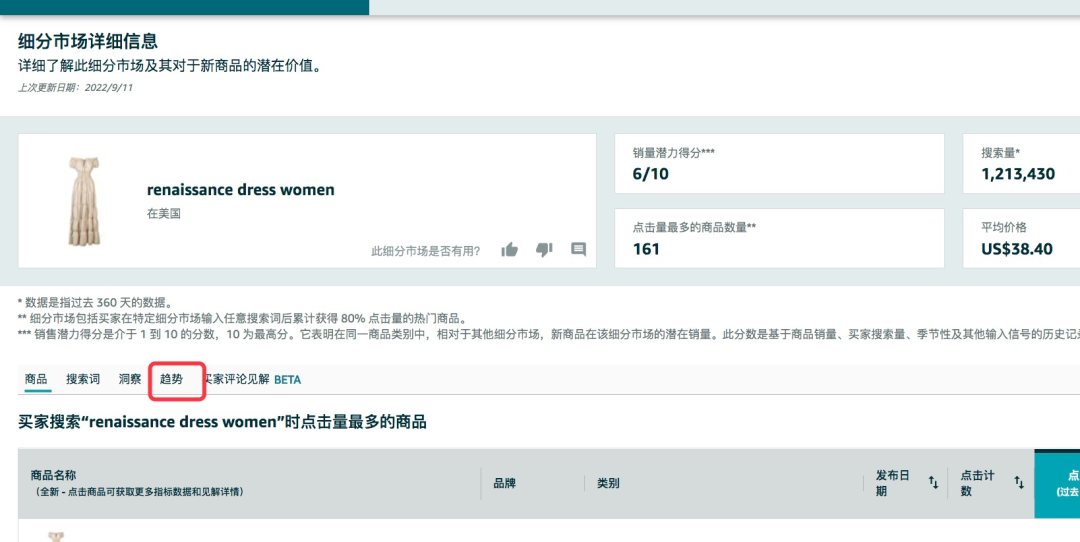Click the 6/10 sales potential score
The width and height of the screenshot is (1080, 542).
650,174
